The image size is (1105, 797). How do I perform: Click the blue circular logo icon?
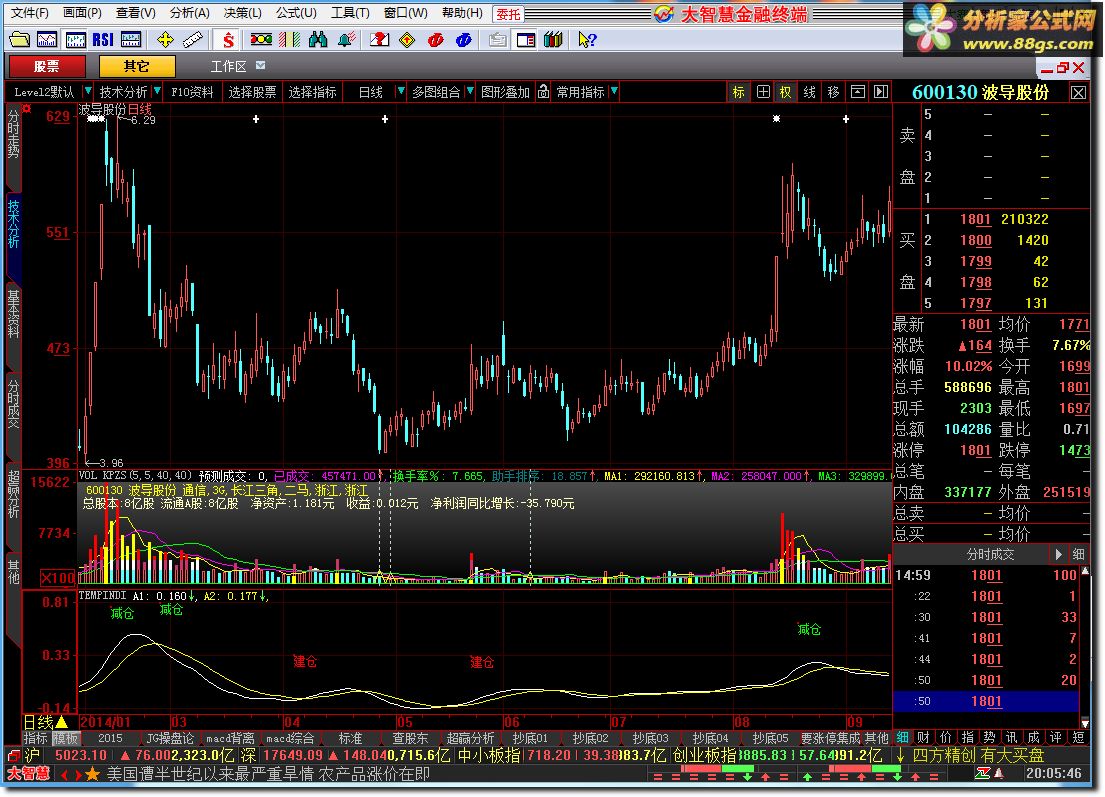463,40
